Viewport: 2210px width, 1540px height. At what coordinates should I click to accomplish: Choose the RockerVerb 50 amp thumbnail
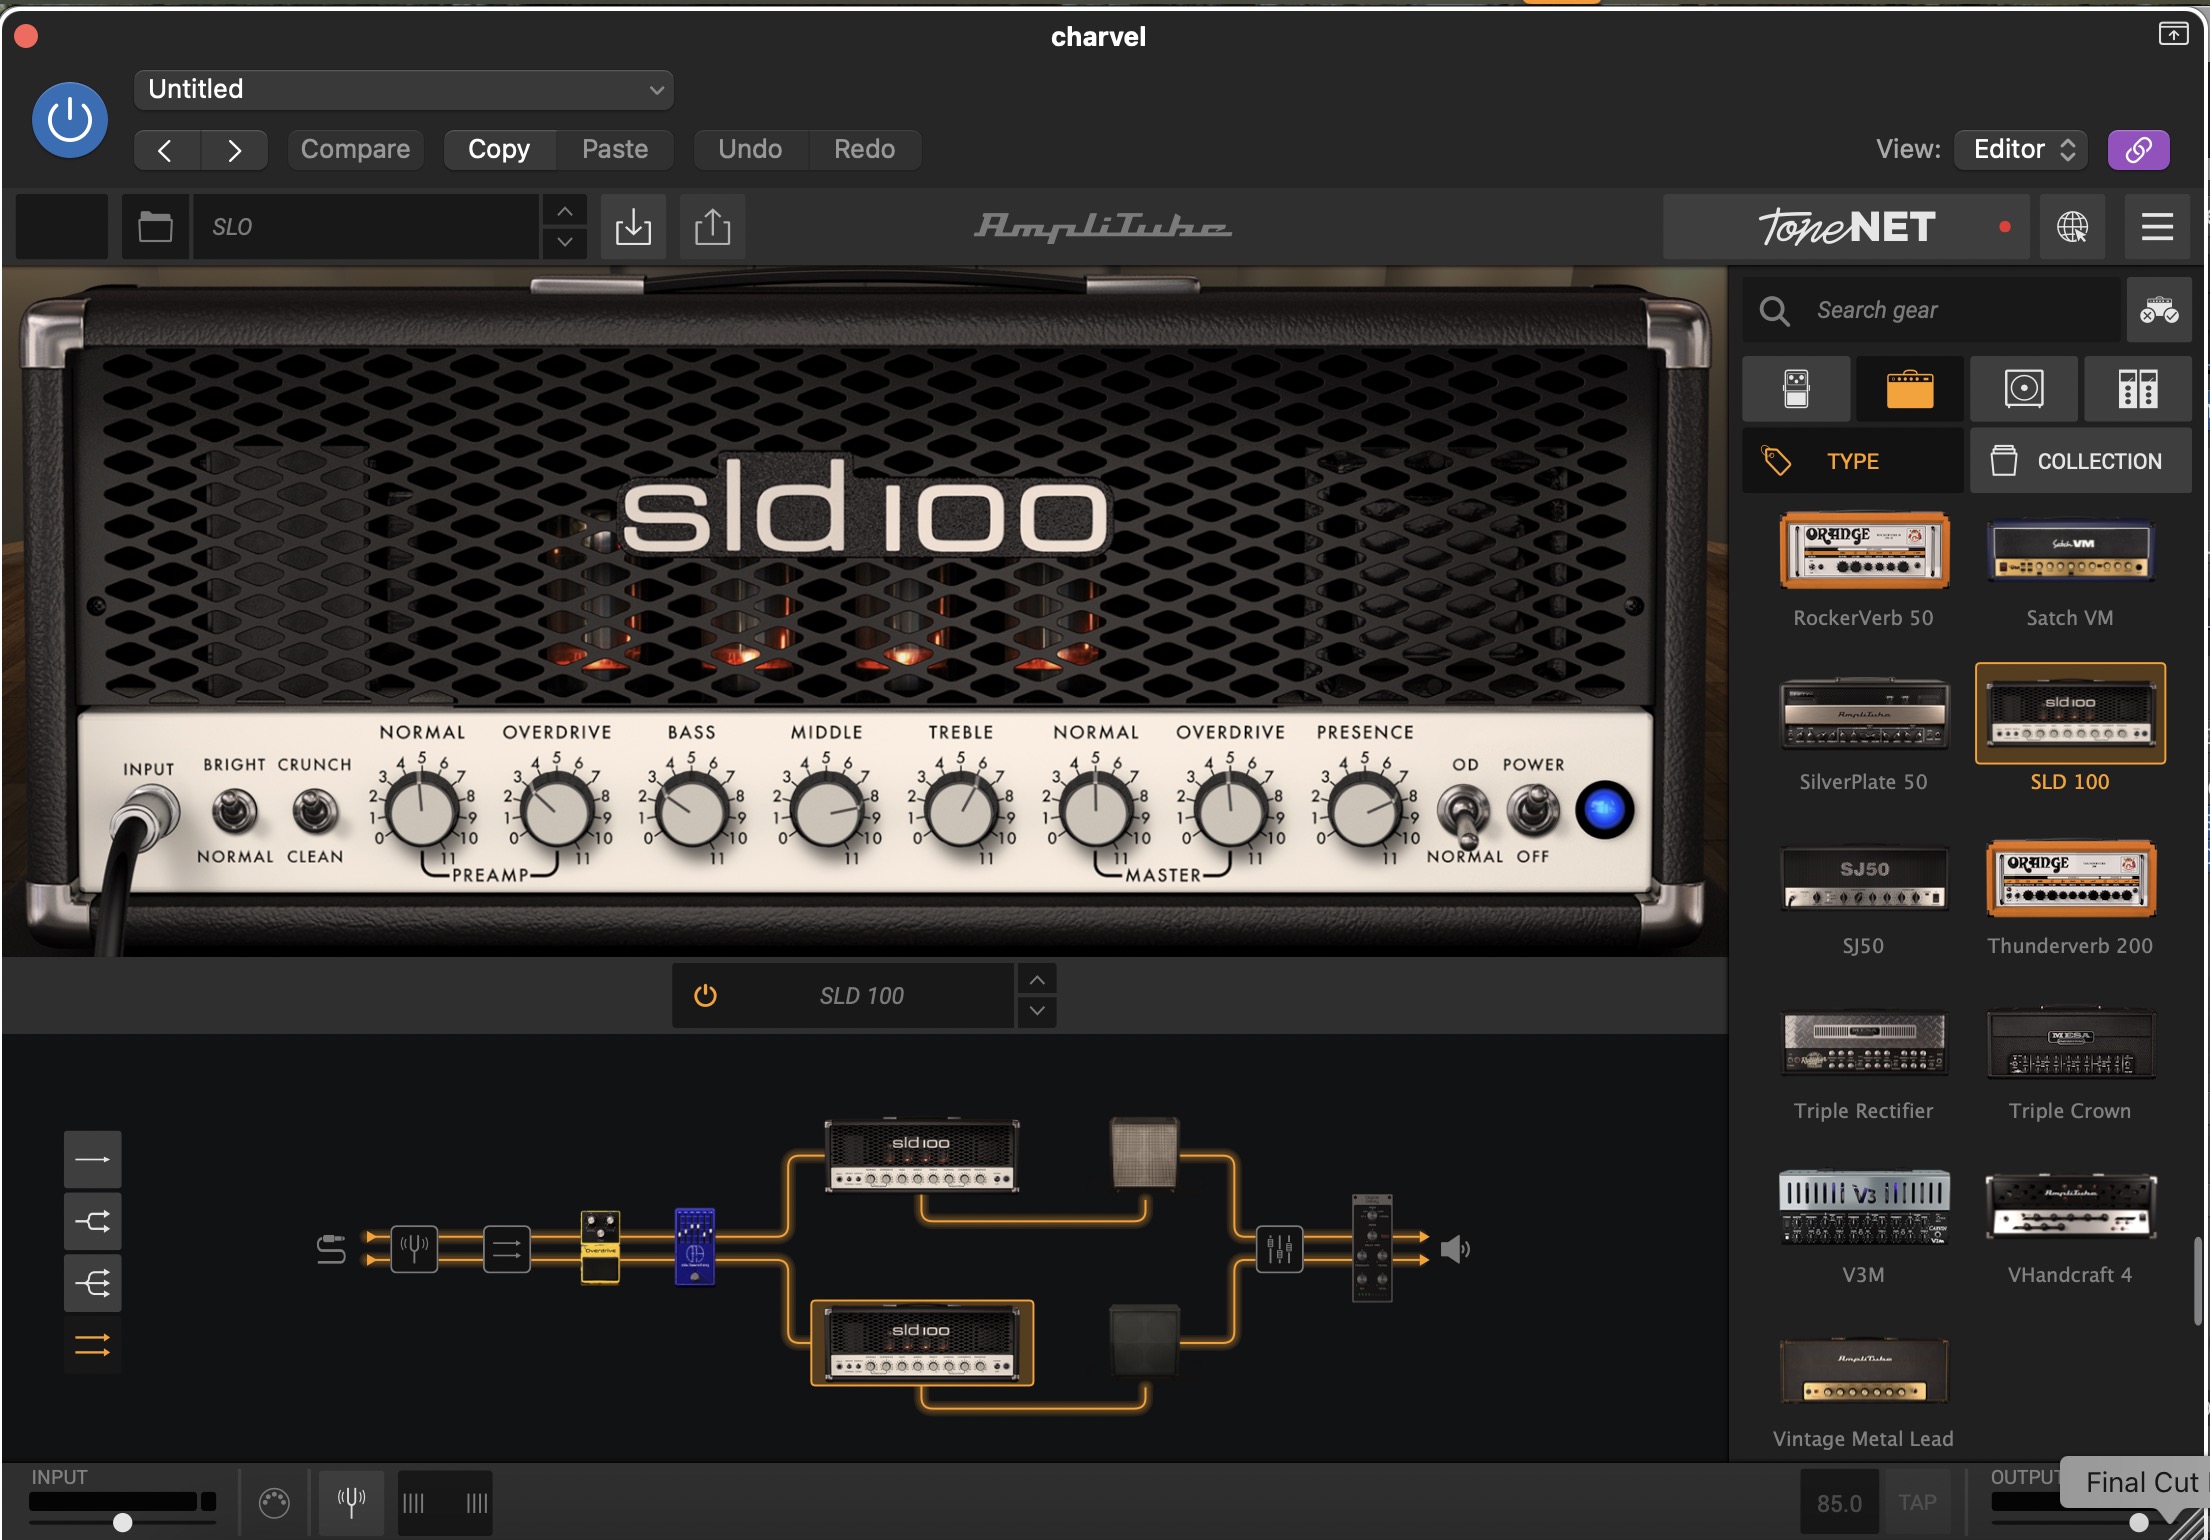pyautogui.click(x=1864, y=551)
